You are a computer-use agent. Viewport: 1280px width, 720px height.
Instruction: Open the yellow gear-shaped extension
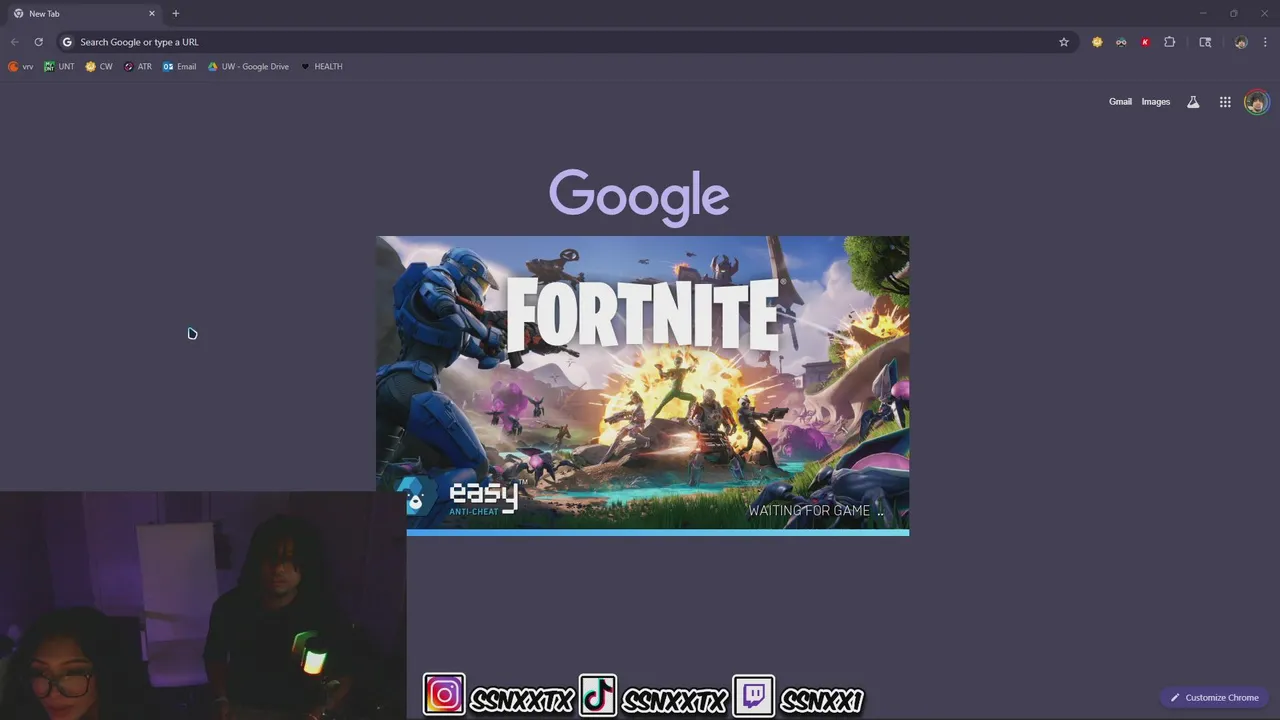pos(1097,42)
